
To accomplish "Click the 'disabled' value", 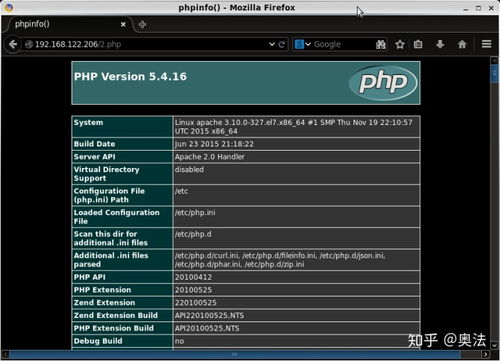I will (x=189, y=169).
